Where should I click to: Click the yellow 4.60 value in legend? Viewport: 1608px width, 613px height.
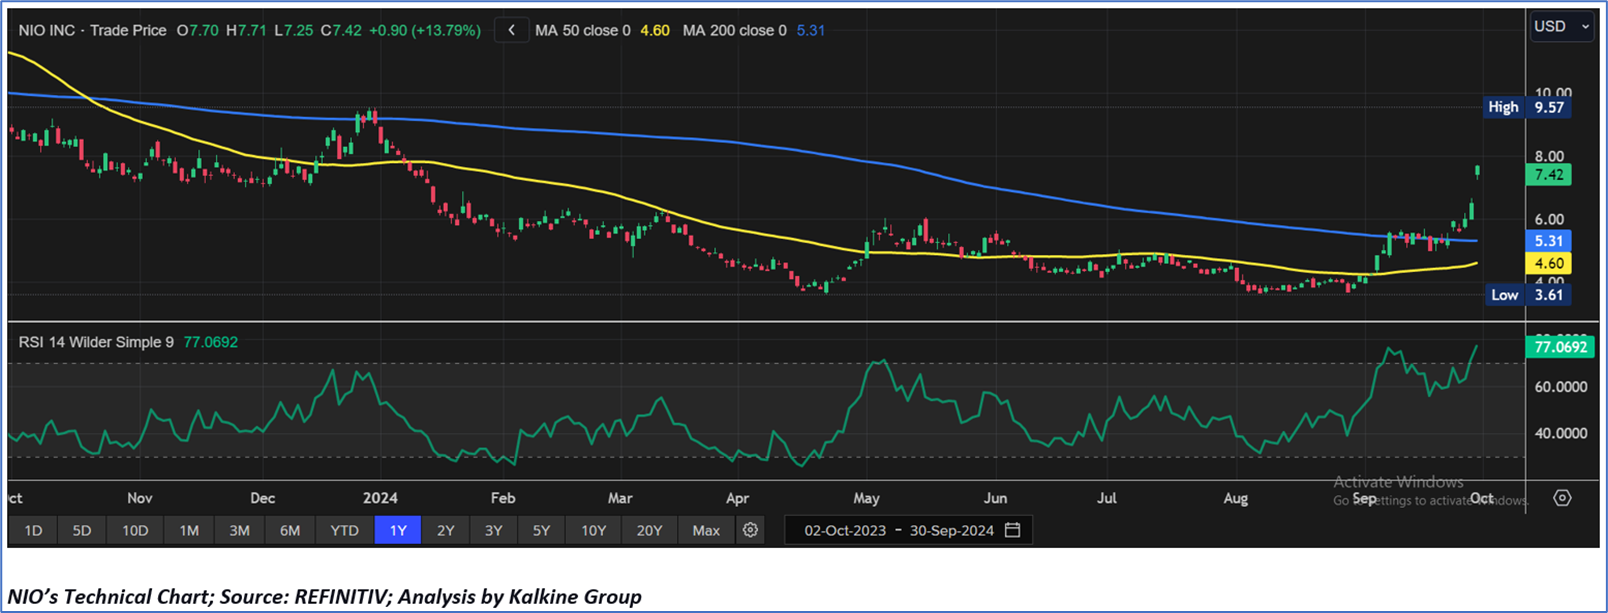[x=655, y=31]
